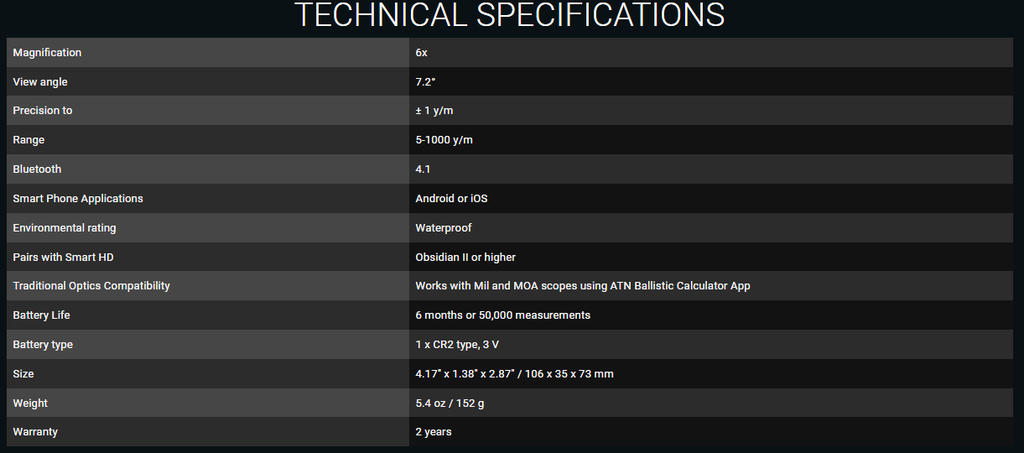This screenshot has width=1024, height=453.
Task: Select the 5-1000 y/m range value
Action: [x=444, y=140]
